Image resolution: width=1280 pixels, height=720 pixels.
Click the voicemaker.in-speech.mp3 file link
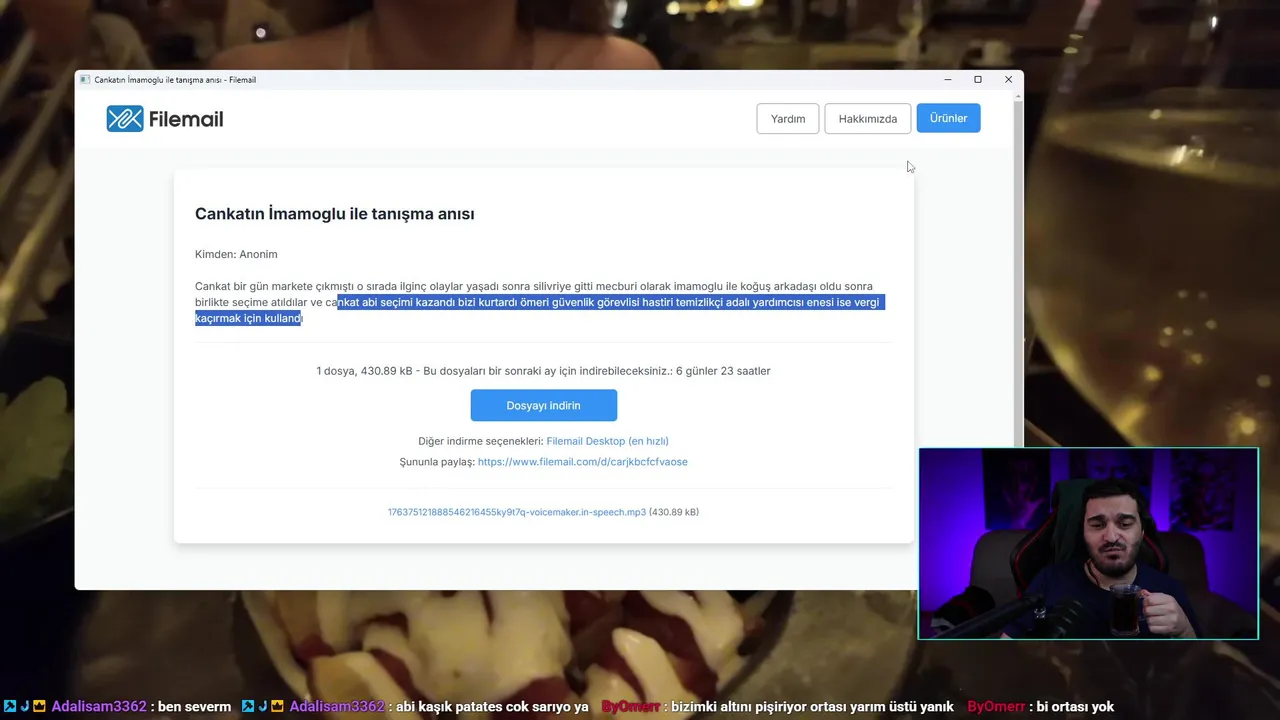[517, 512]
